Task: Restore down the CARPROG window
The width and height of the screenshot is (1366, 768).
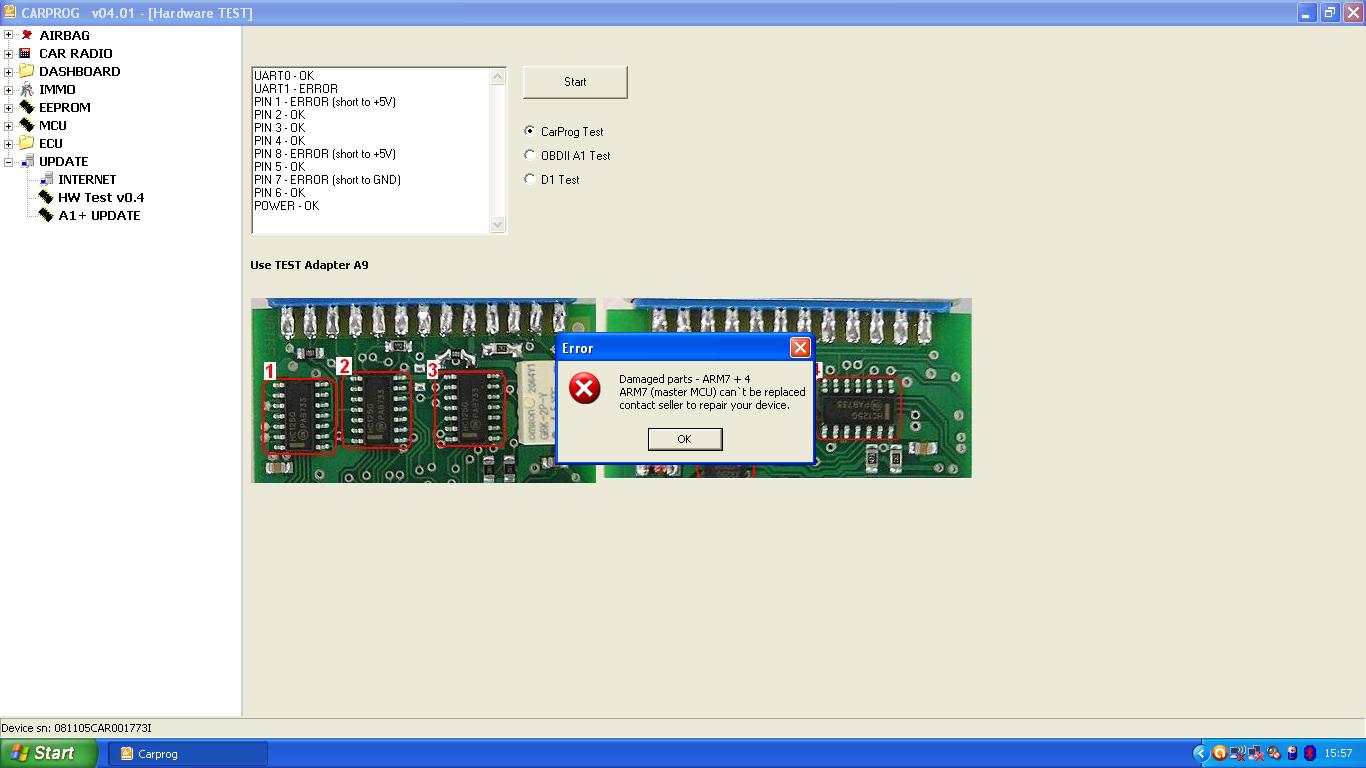Action: (x=1330, y=13)
